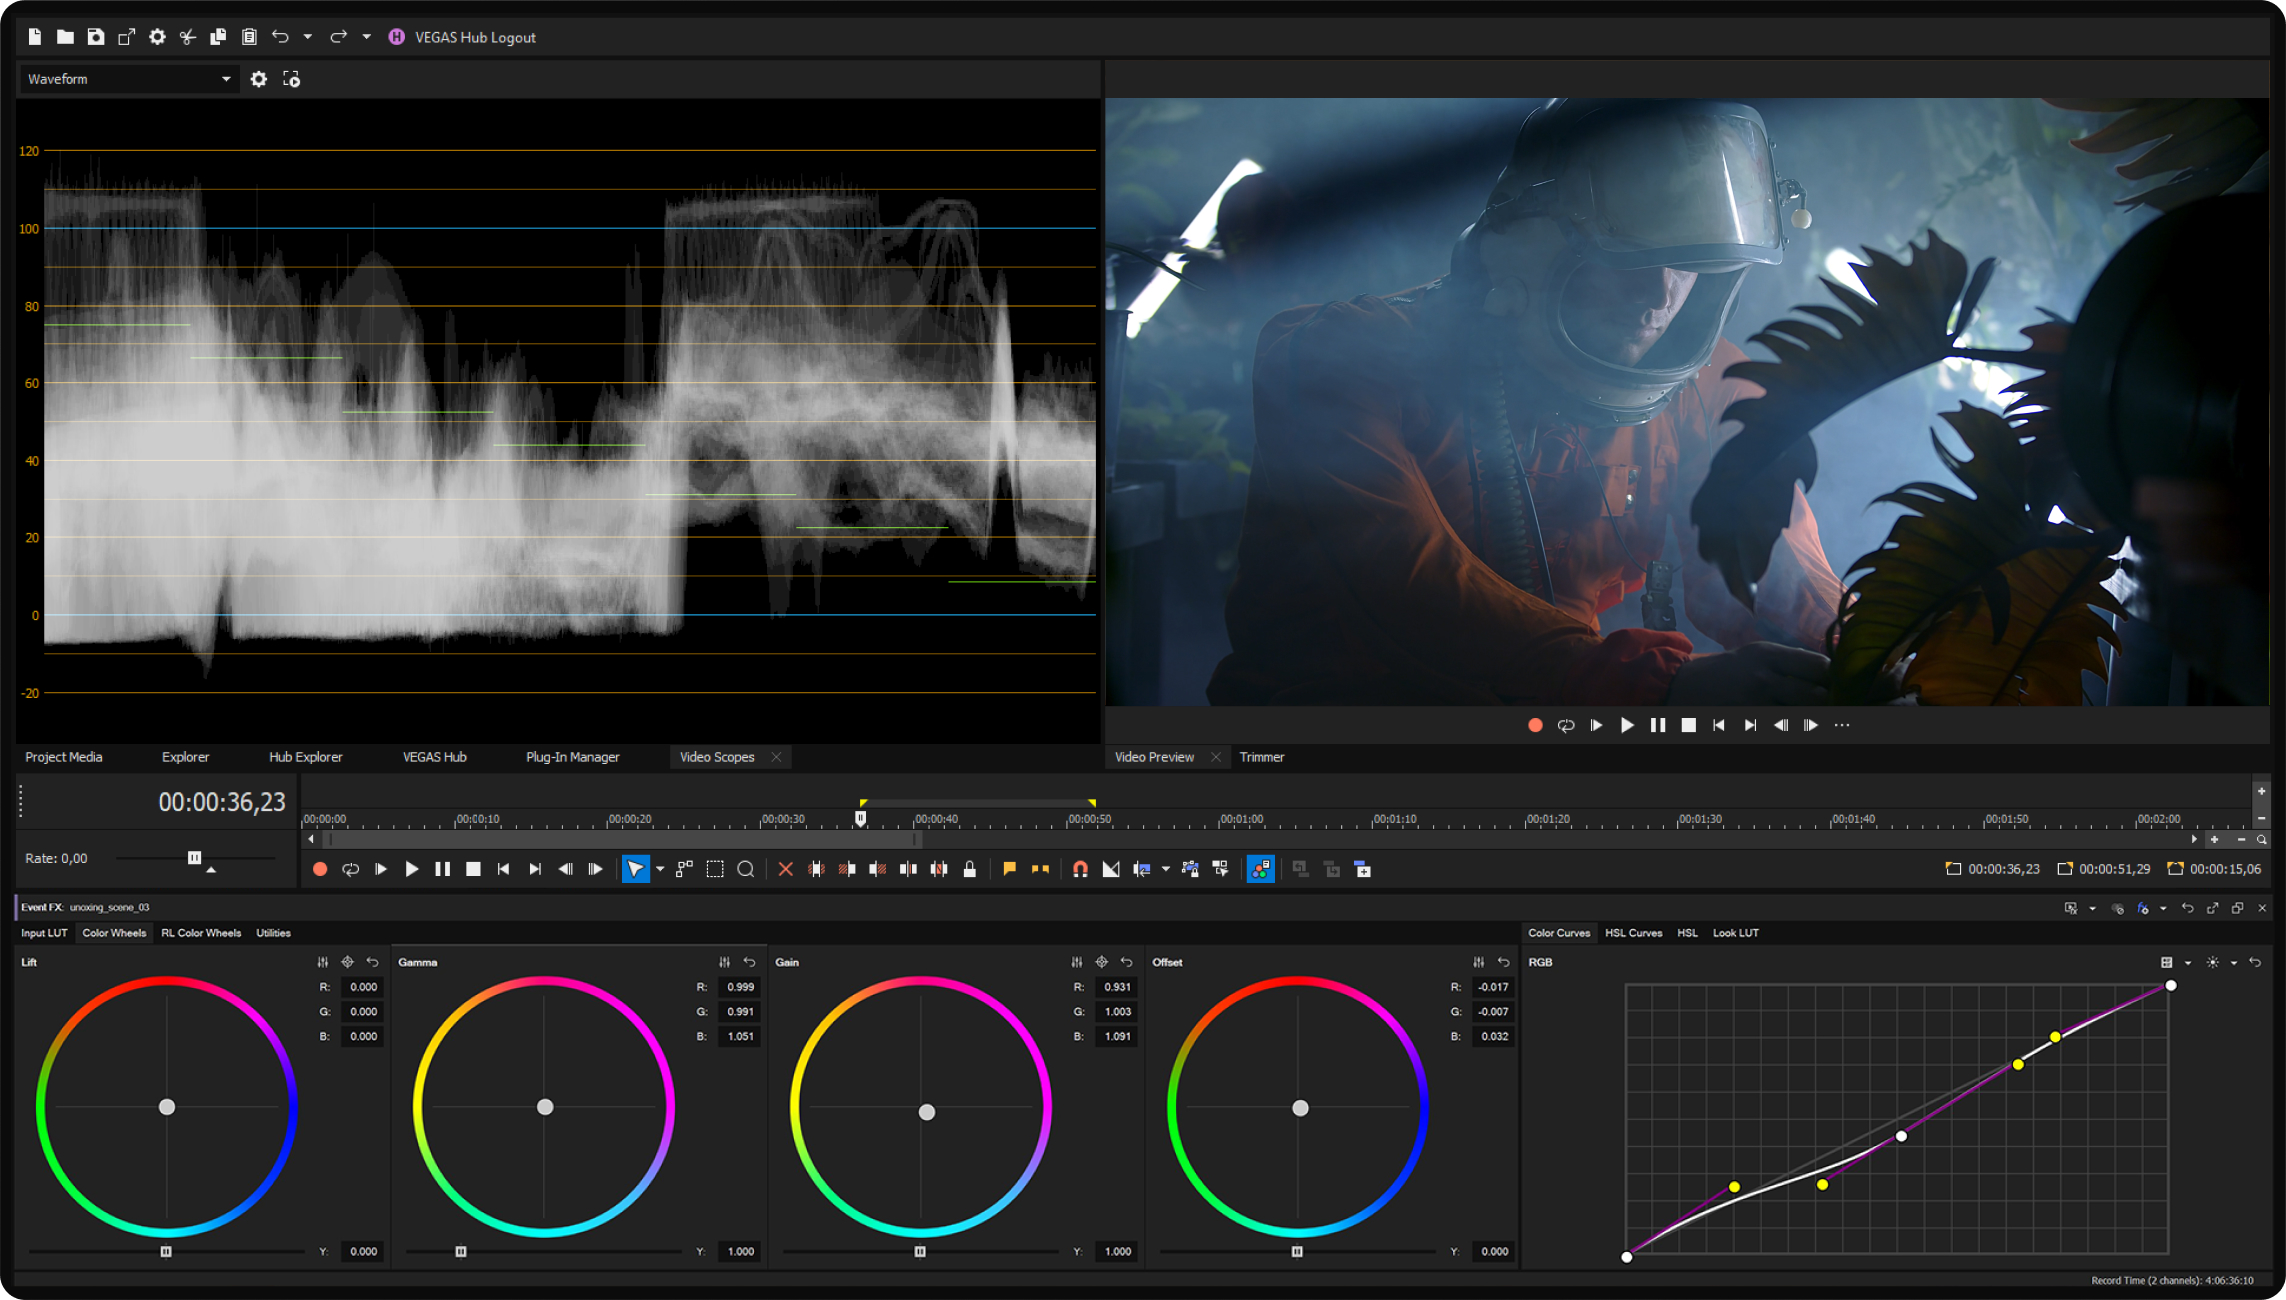Insert a marker with the flag icon
This screenshot has height=1300, width=2286.
(x=1009, y=868)
